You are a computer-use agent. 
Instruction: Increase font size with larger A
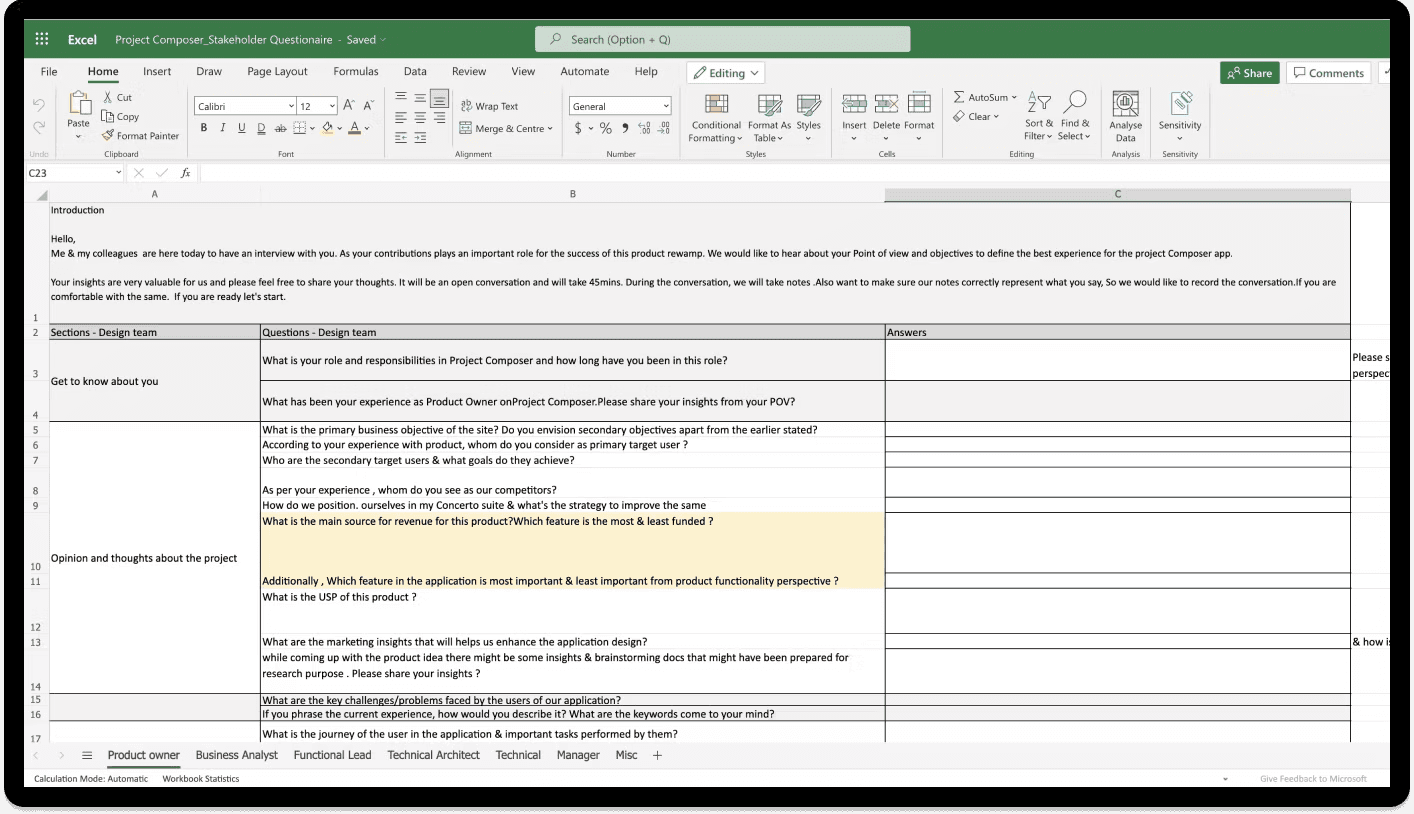[x=348, y=105]
